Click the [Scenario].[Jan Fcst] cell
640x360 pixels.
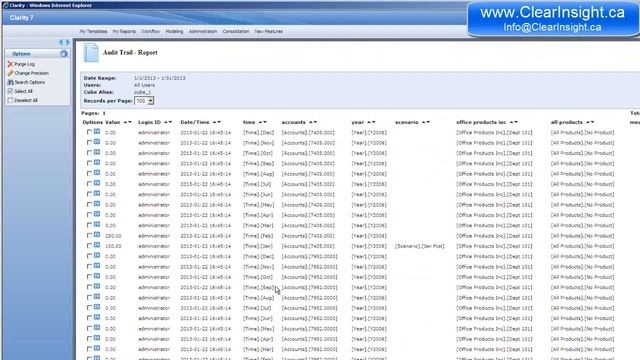coord(420,246)
